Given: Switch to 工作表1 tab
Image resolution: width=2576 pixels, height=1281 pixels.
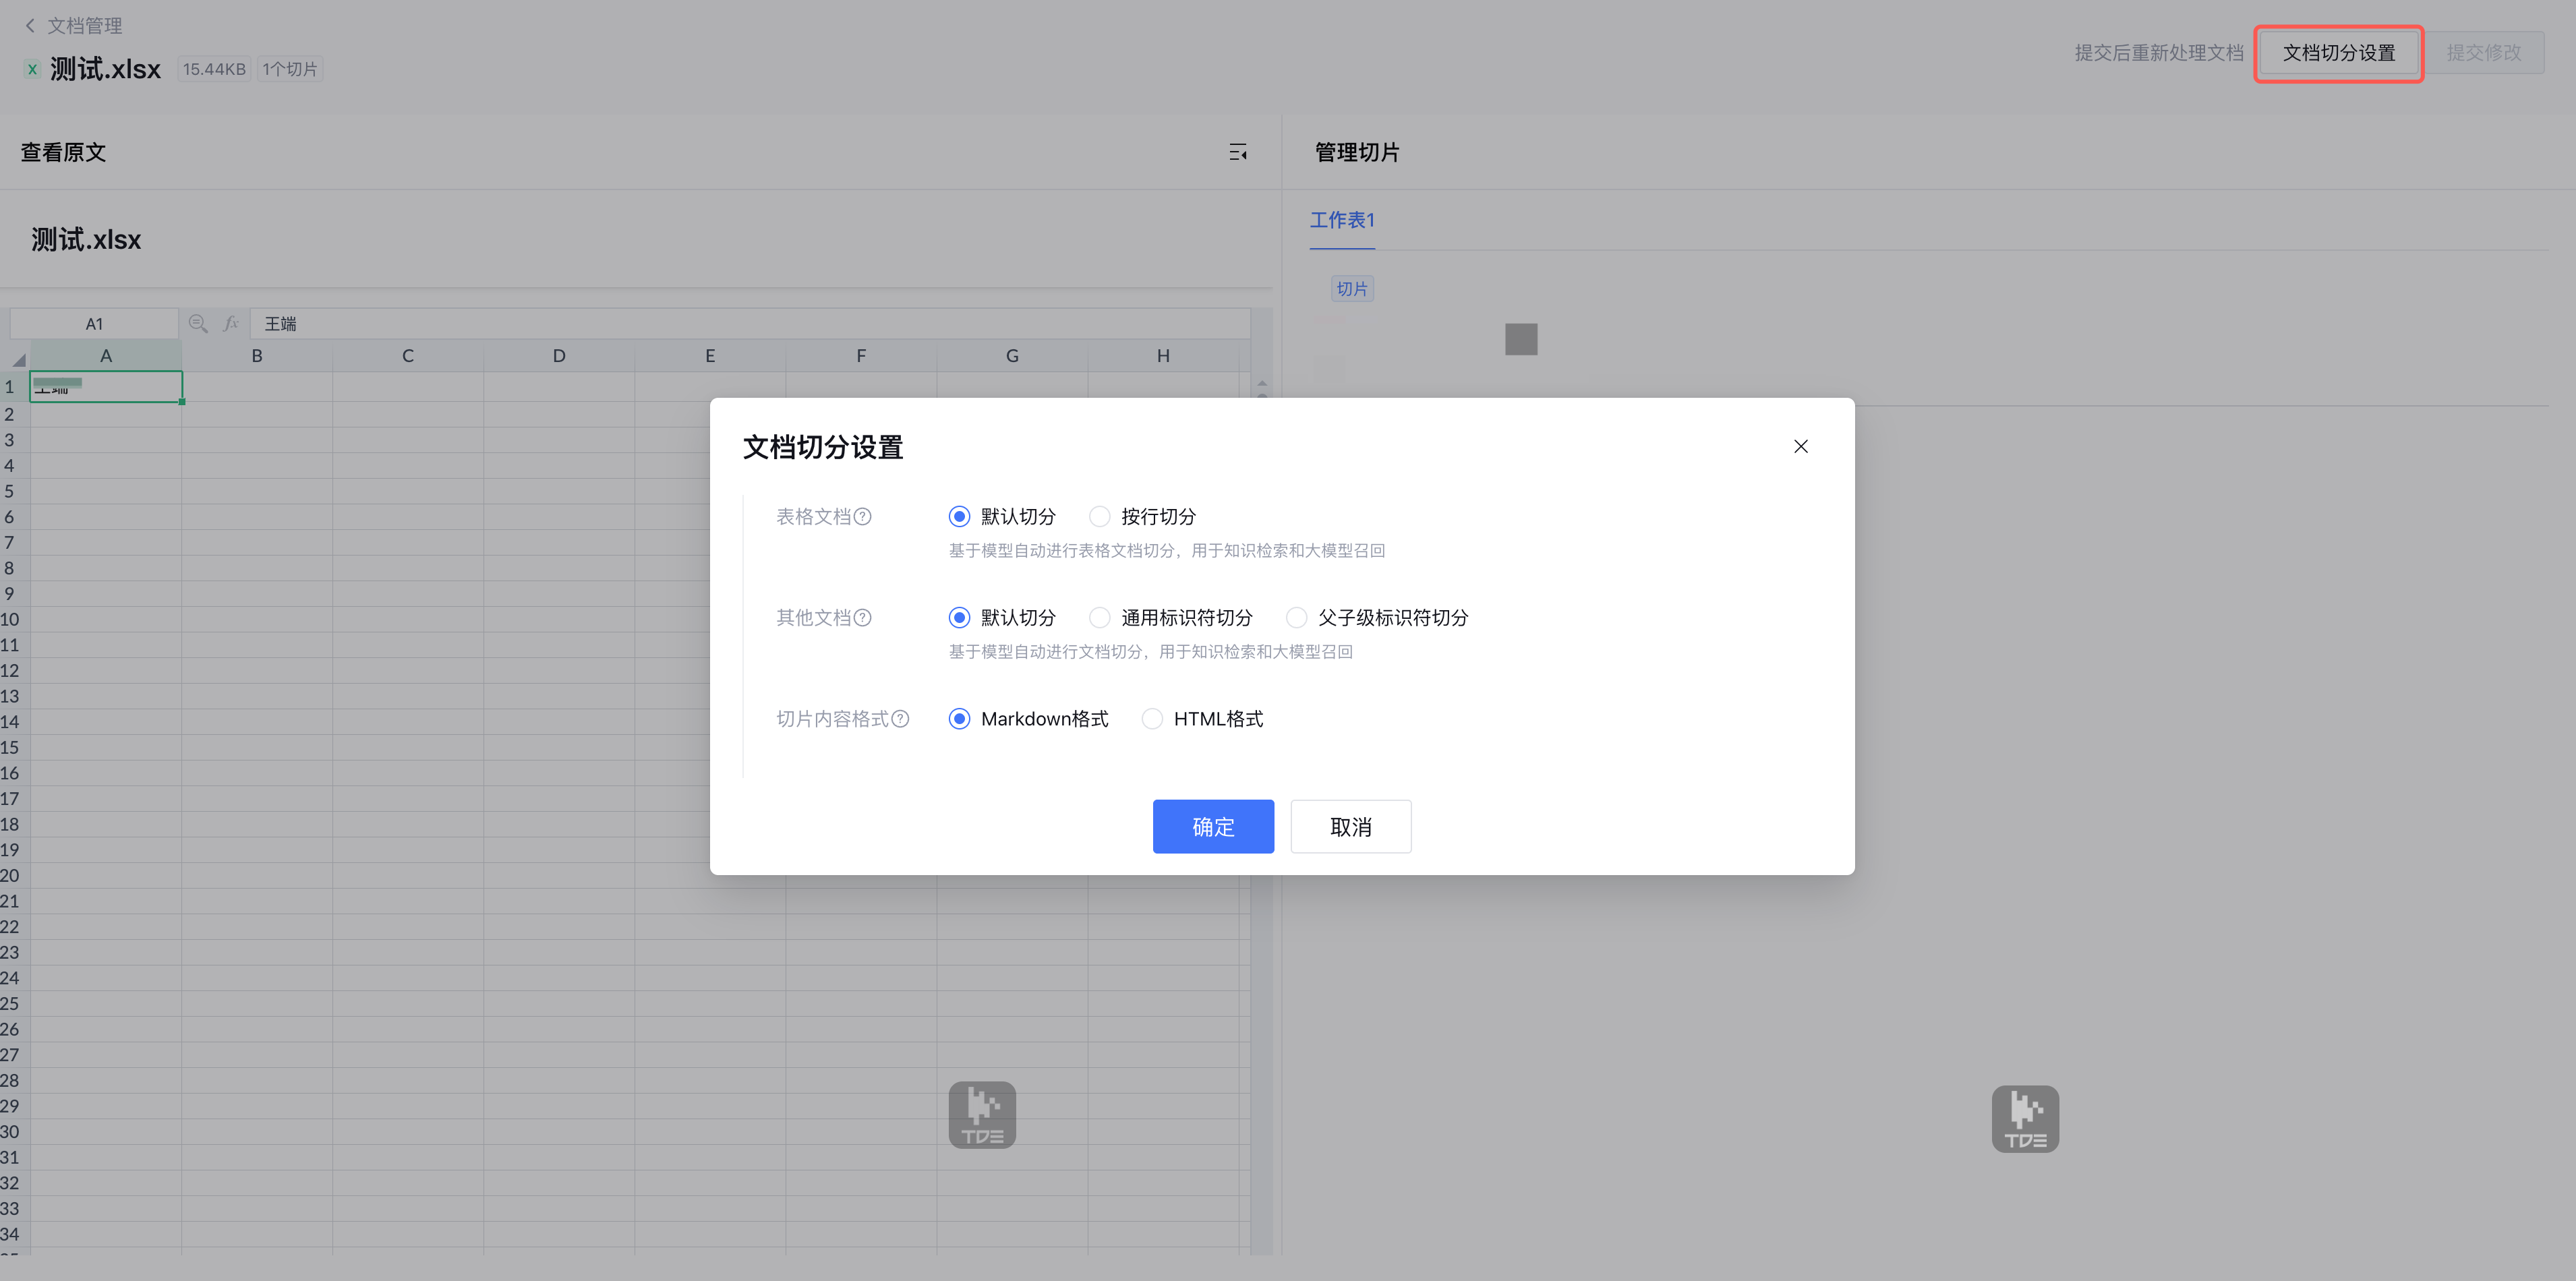Looking at the screenshot, I should [1342, 220].
